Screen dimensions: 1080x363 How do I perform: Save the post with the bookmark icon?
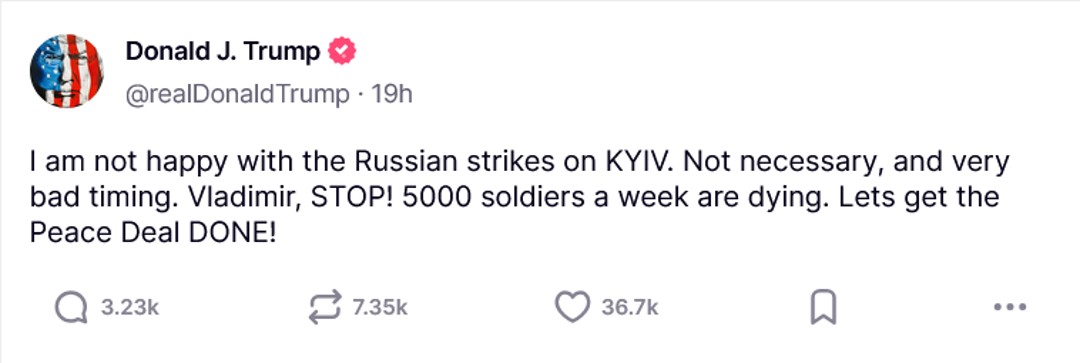point(822,308)
